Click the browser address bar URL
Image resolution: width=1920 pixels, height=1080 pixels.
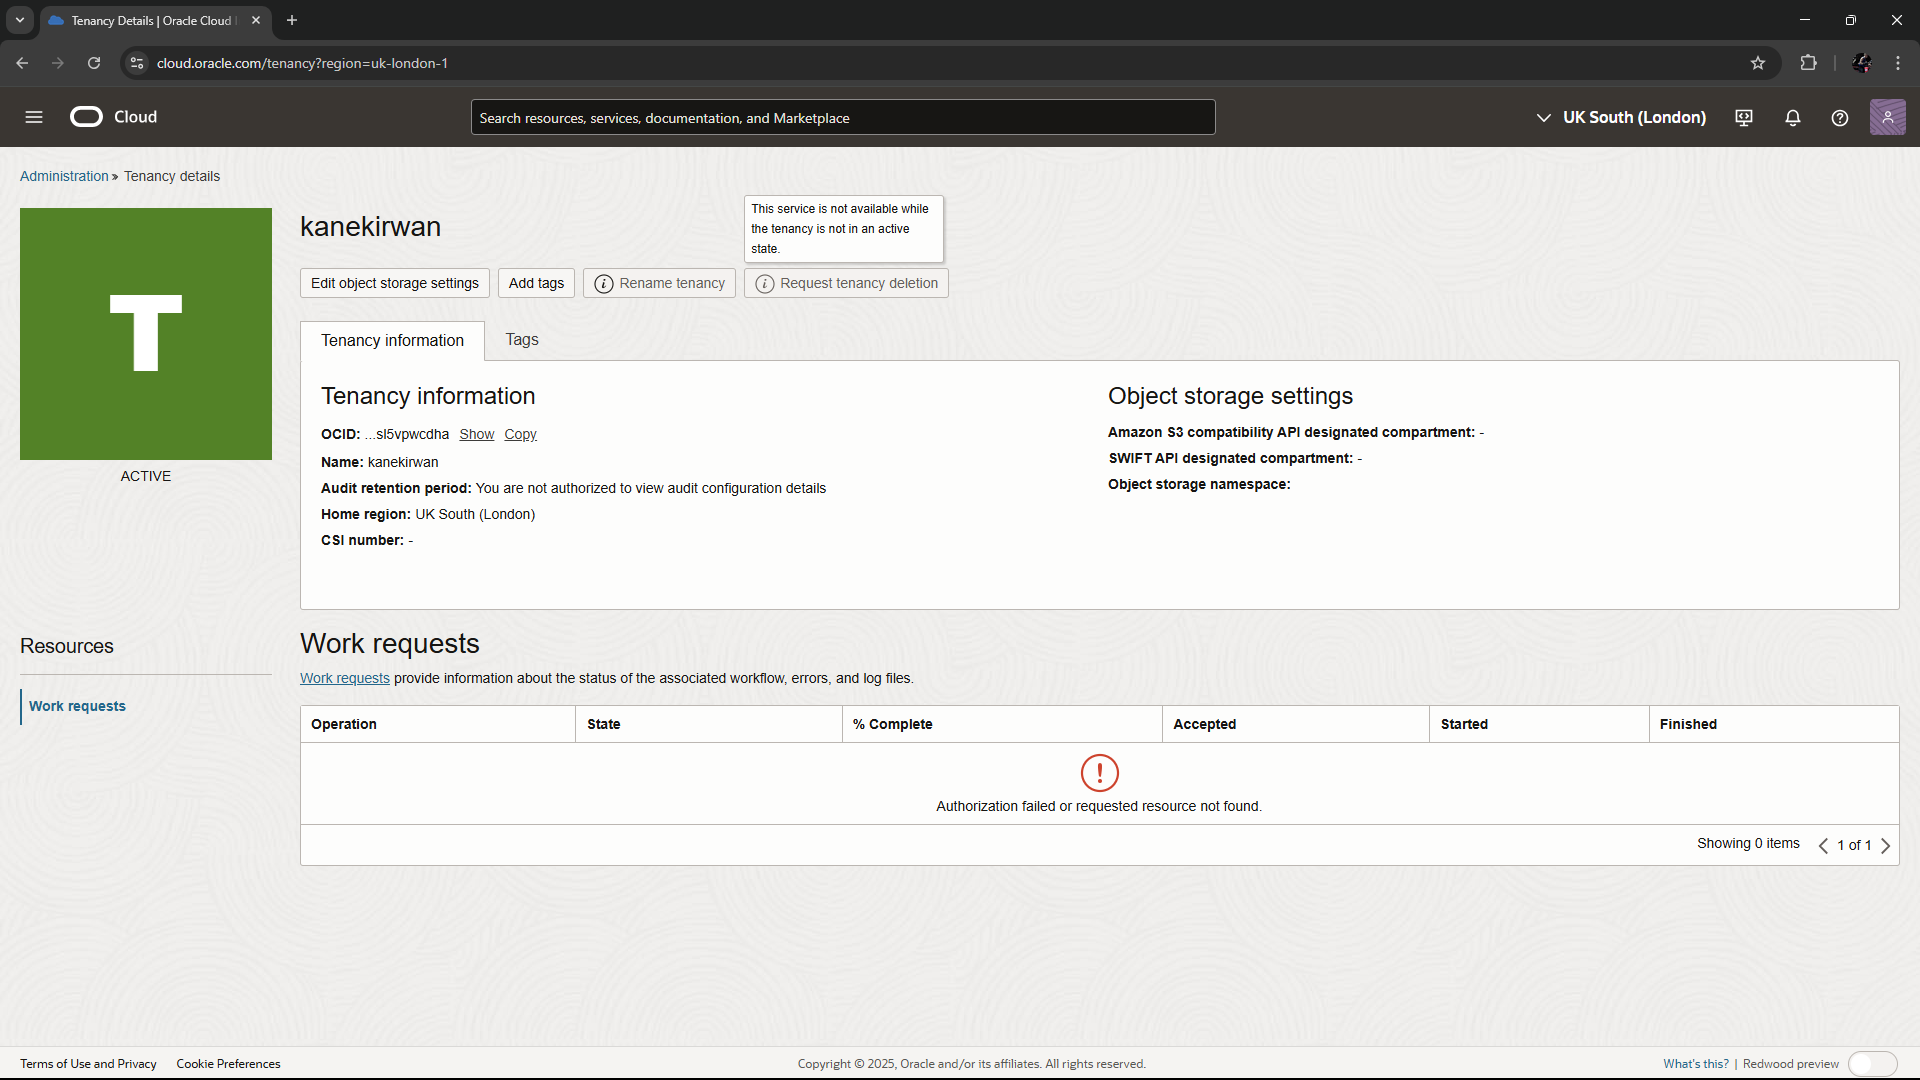(302, 63)
